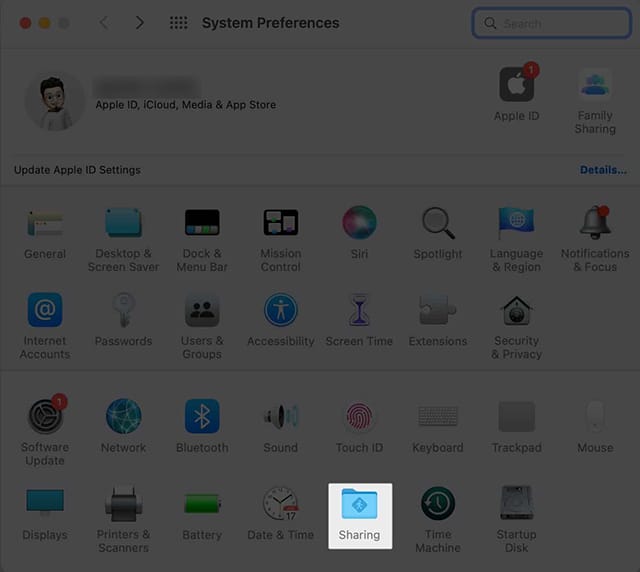
Task: Click the Details... link
Action: pos(603,170)
